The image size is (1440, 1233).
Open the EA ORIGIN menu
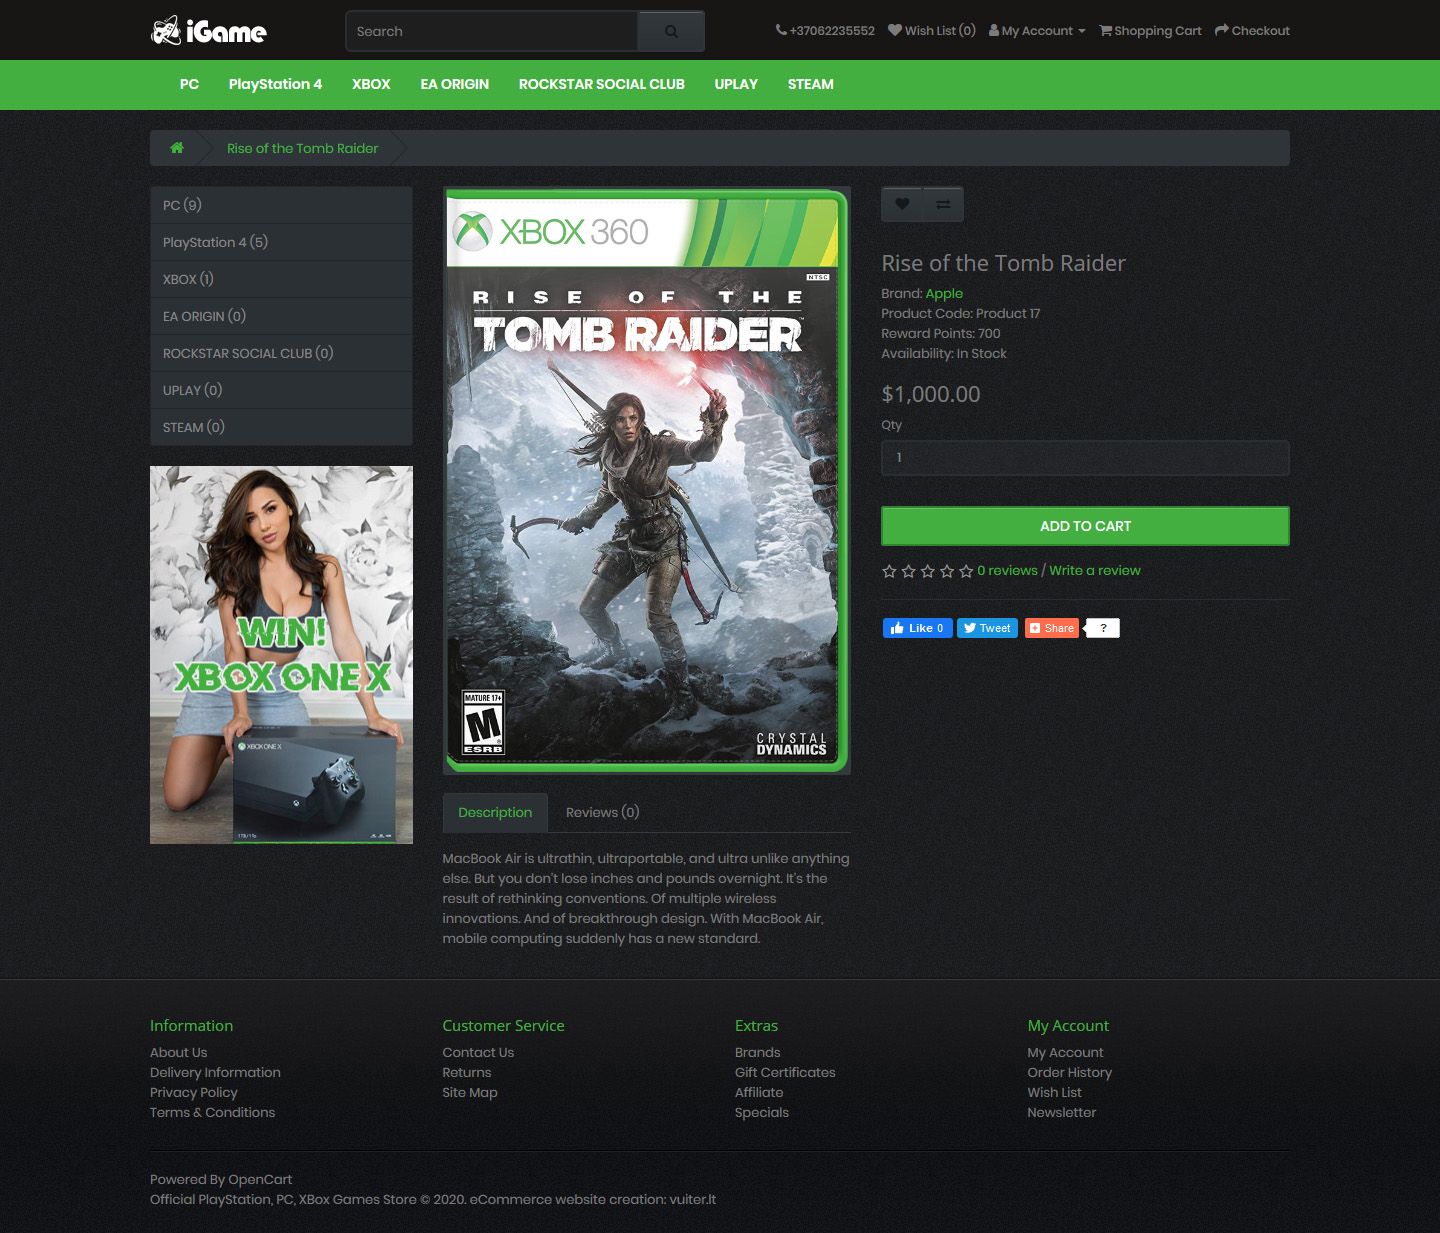[x=454, y=84]
